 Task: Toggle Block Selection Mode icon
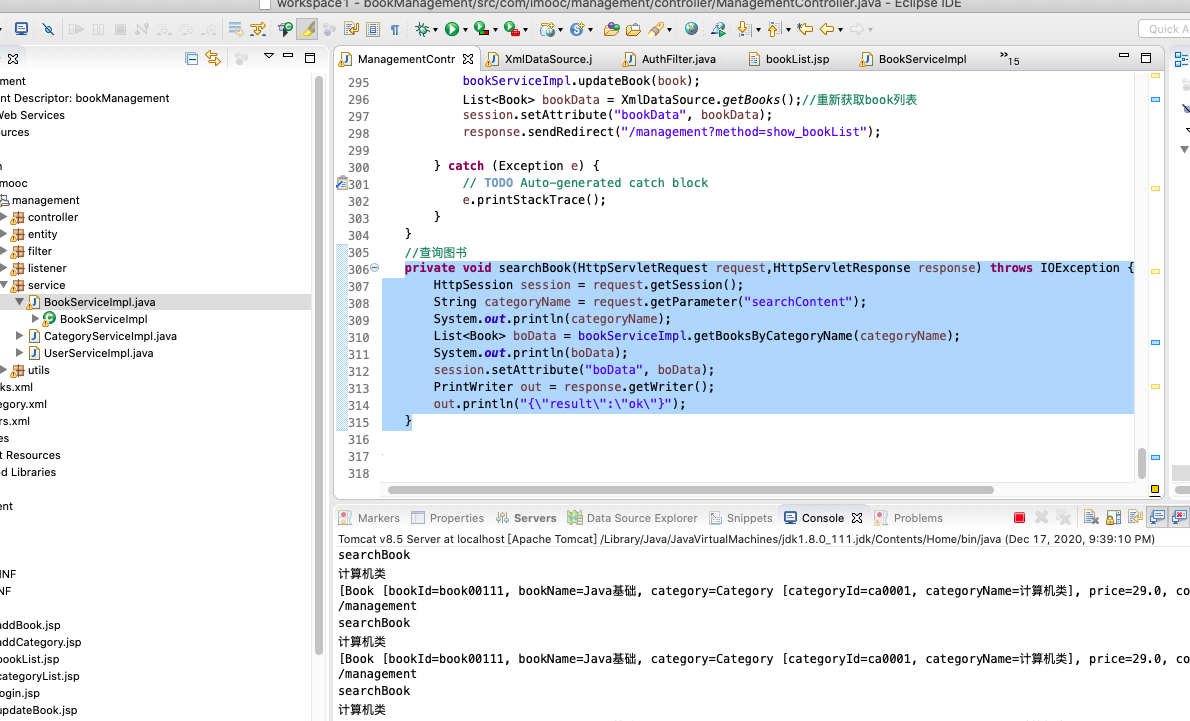coord(373,30)
